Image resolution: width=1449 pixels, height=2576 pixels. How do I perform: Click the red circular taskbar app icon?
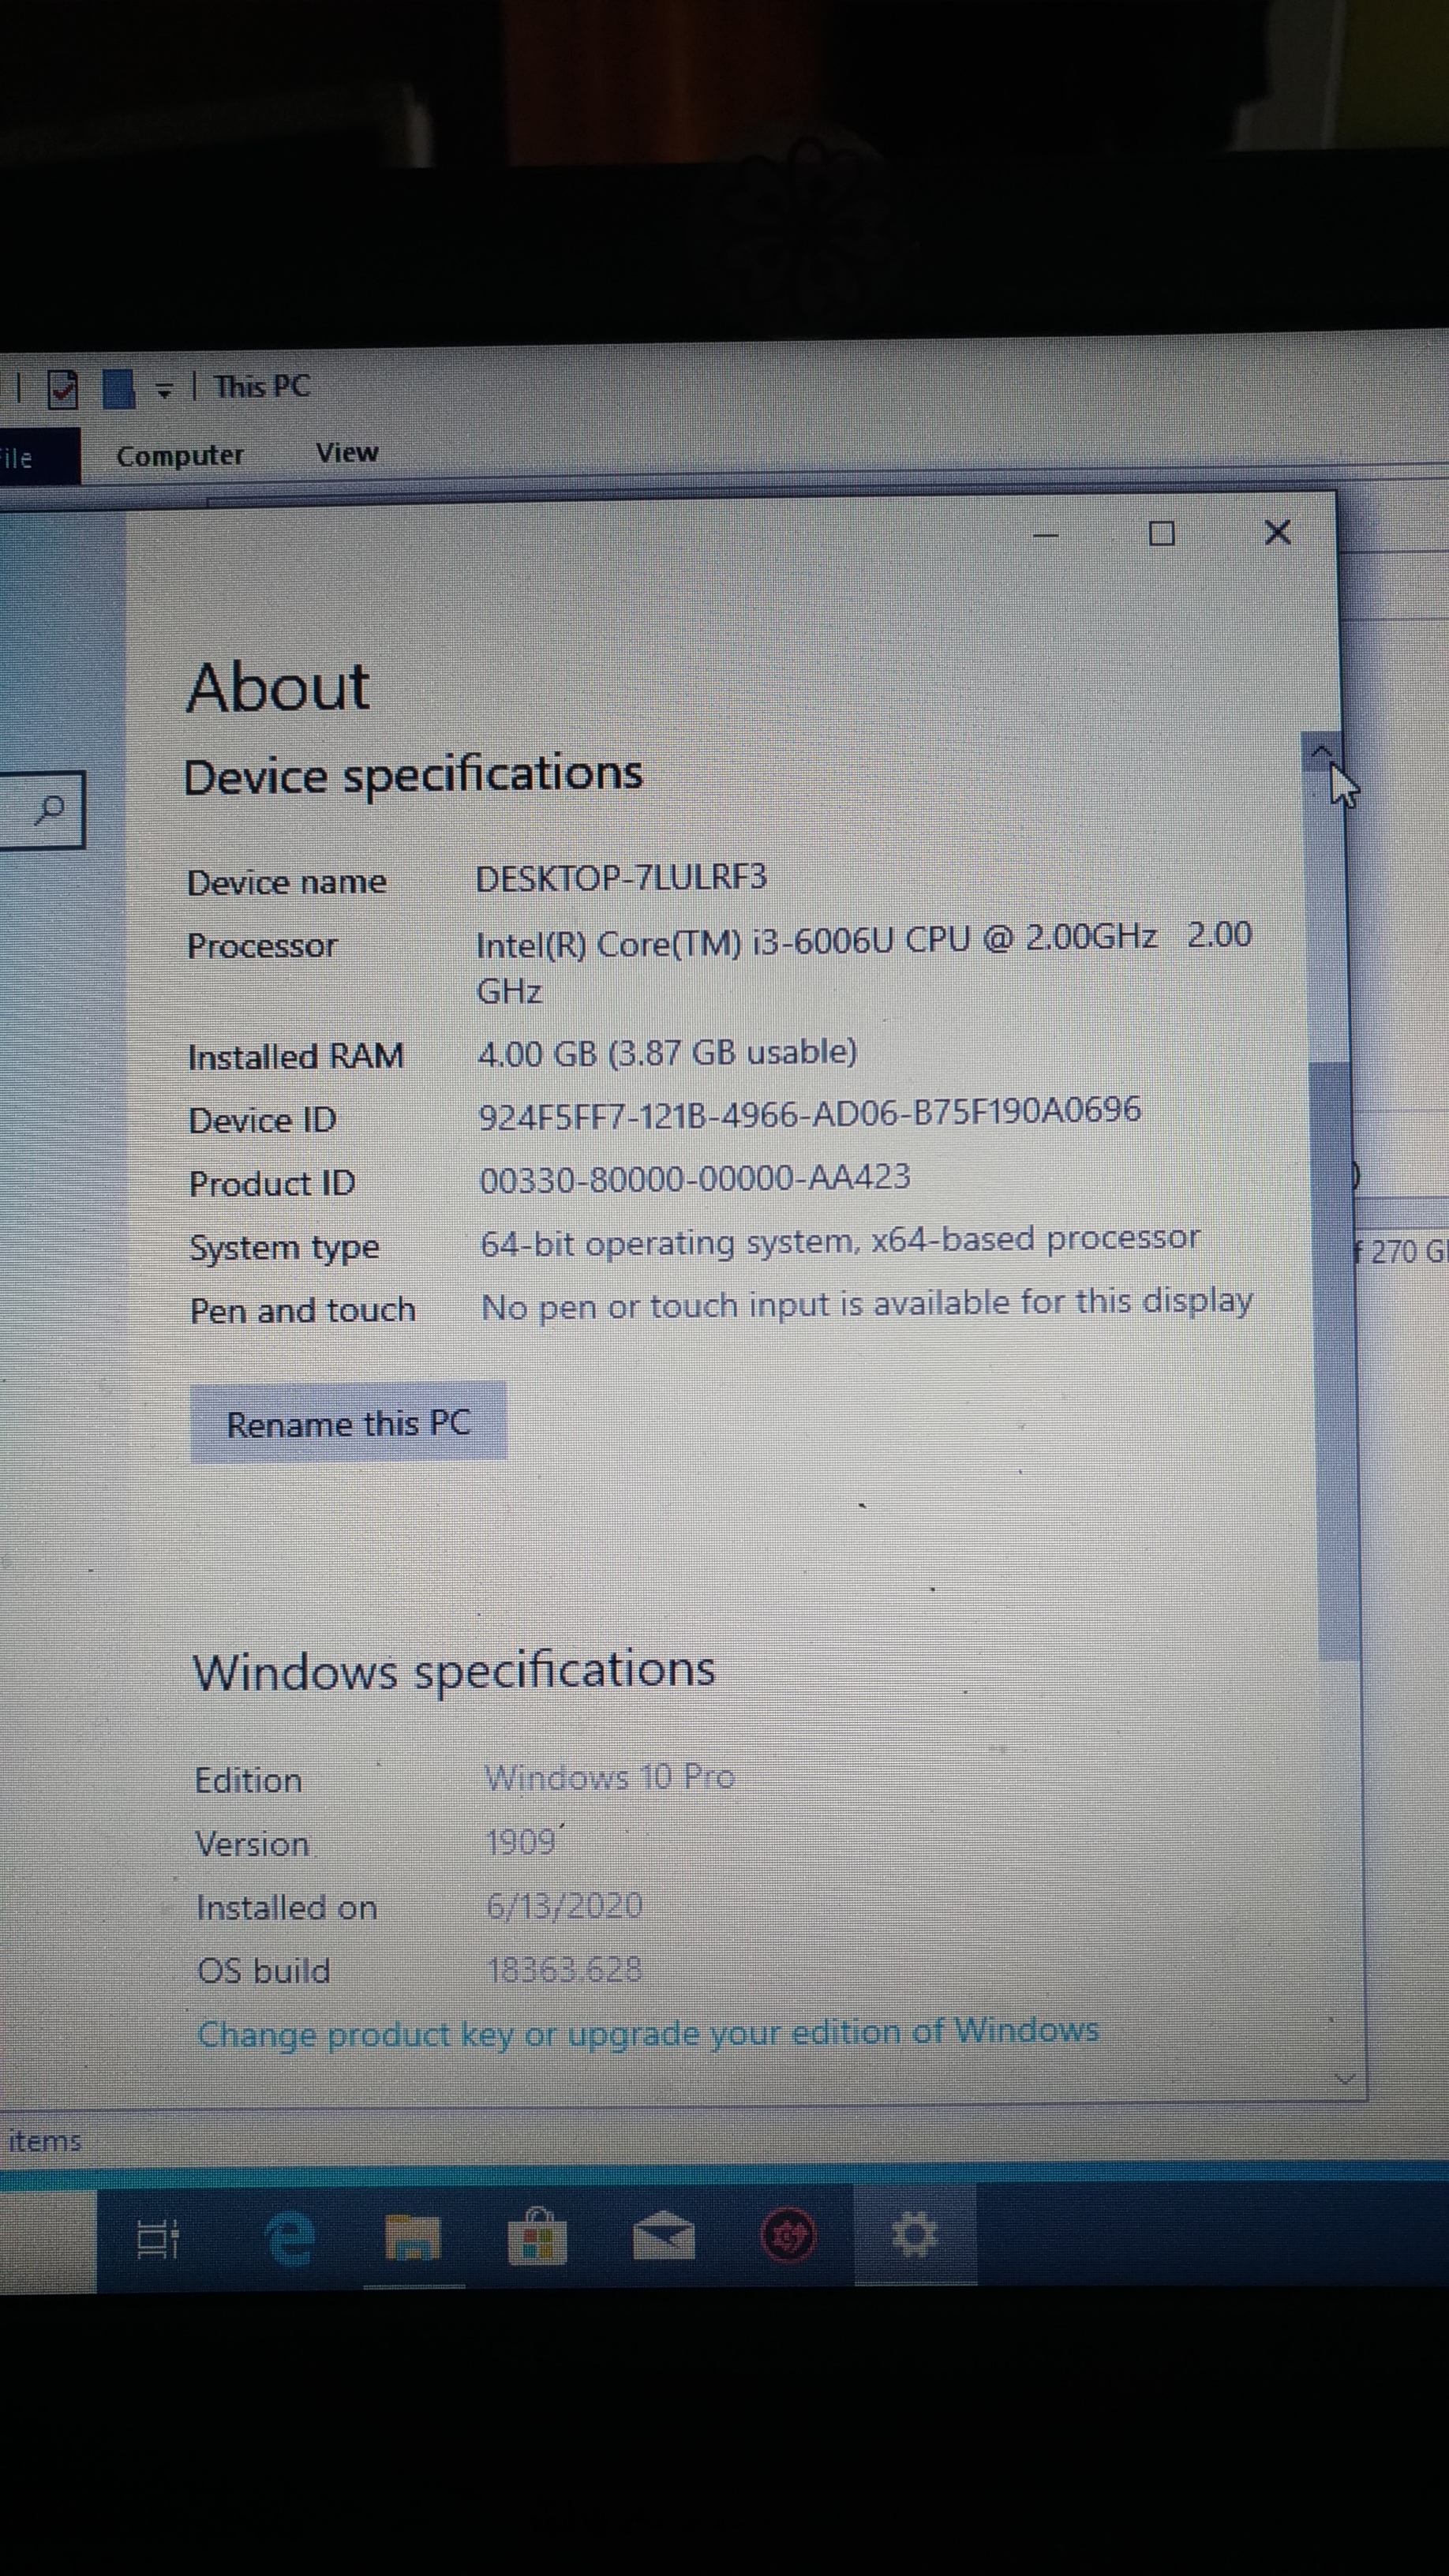(789, 2235)
